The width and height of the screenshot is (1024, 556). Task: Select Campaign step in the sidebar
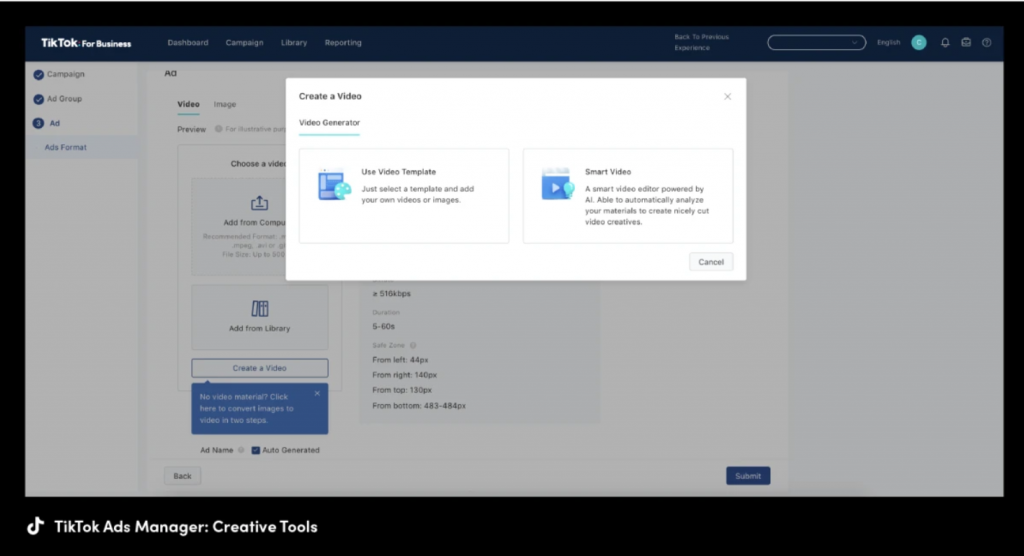tap(65, 74)
